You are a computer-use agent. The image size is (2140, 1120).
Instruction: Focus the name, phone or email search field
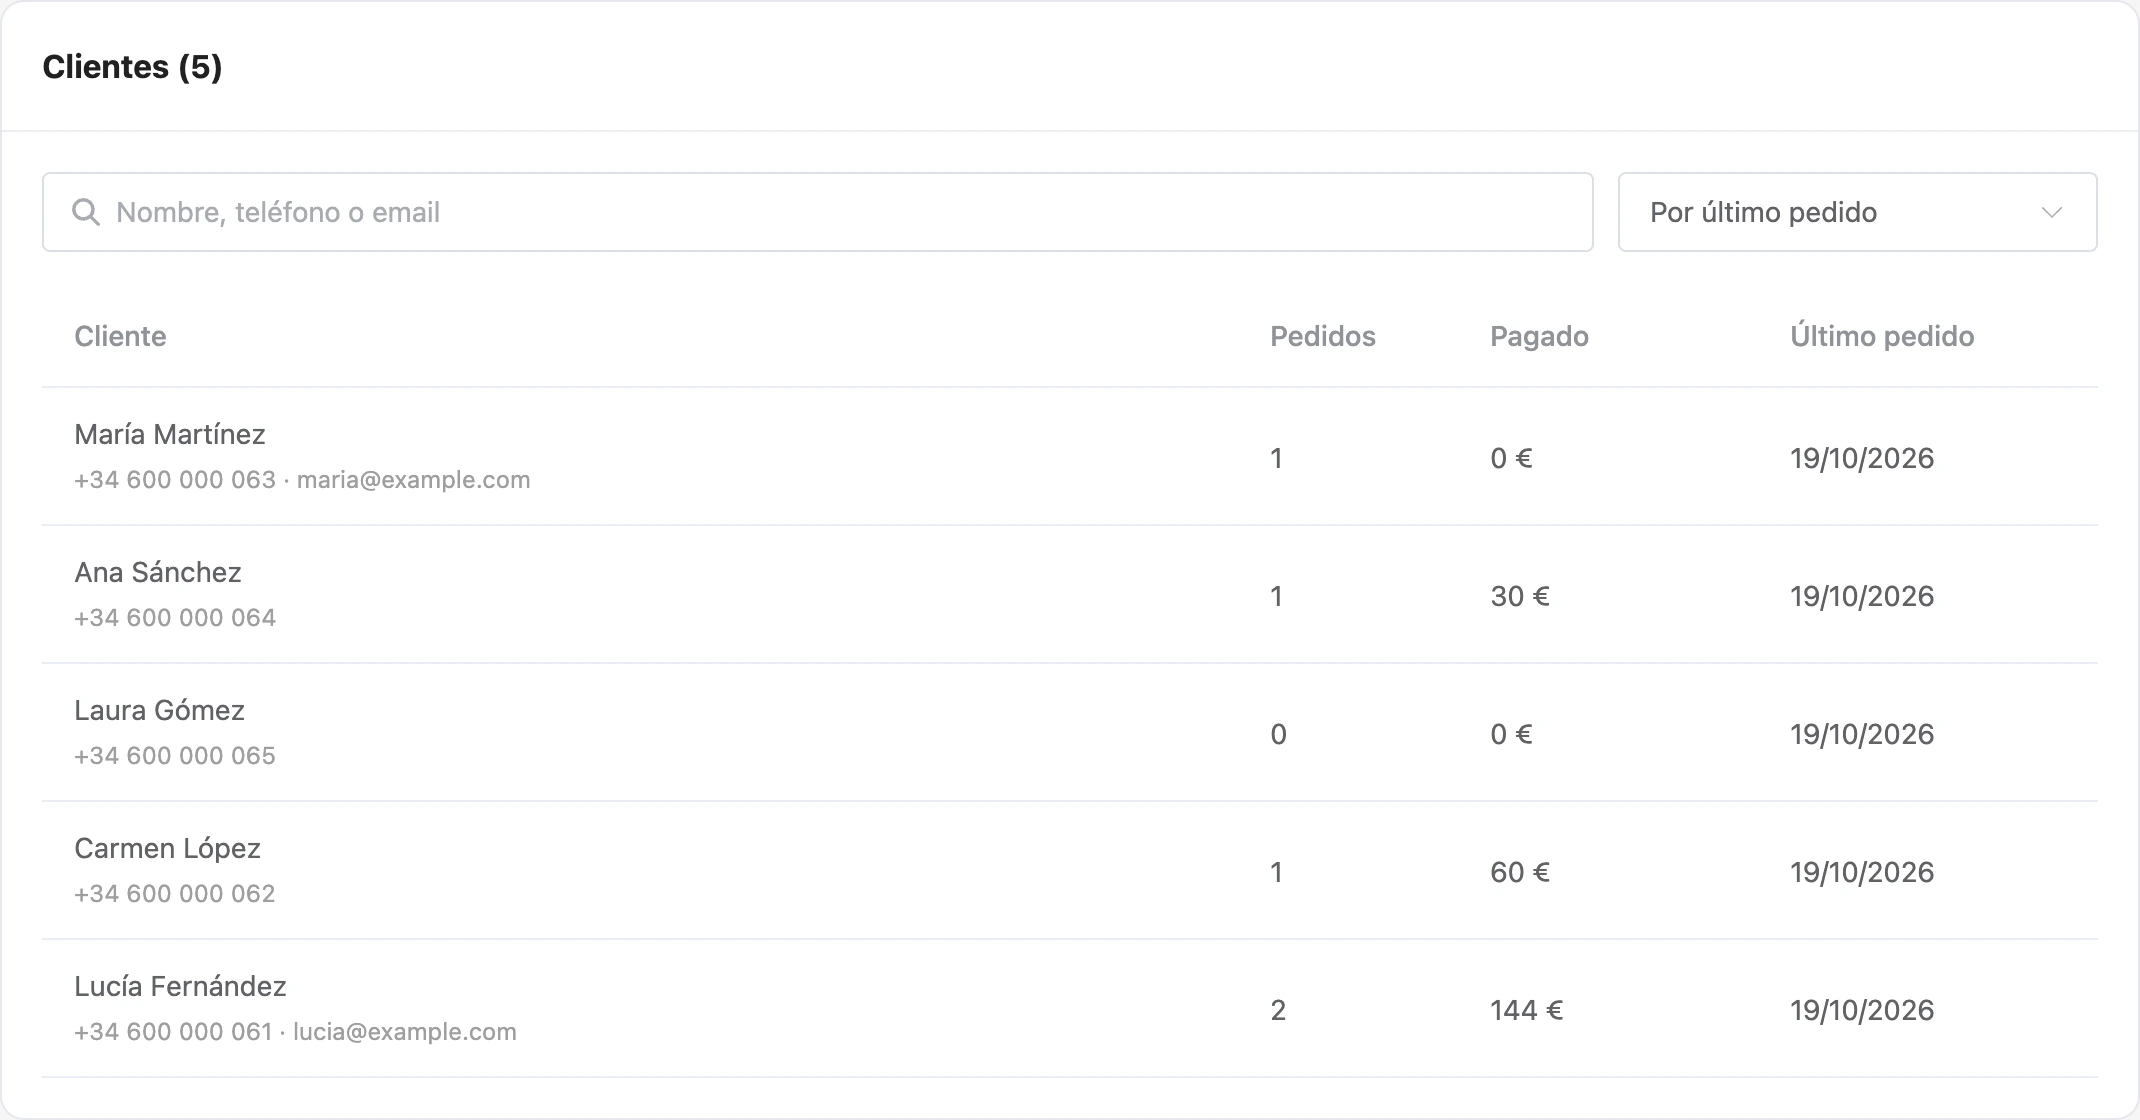click(x=817, y=212)
